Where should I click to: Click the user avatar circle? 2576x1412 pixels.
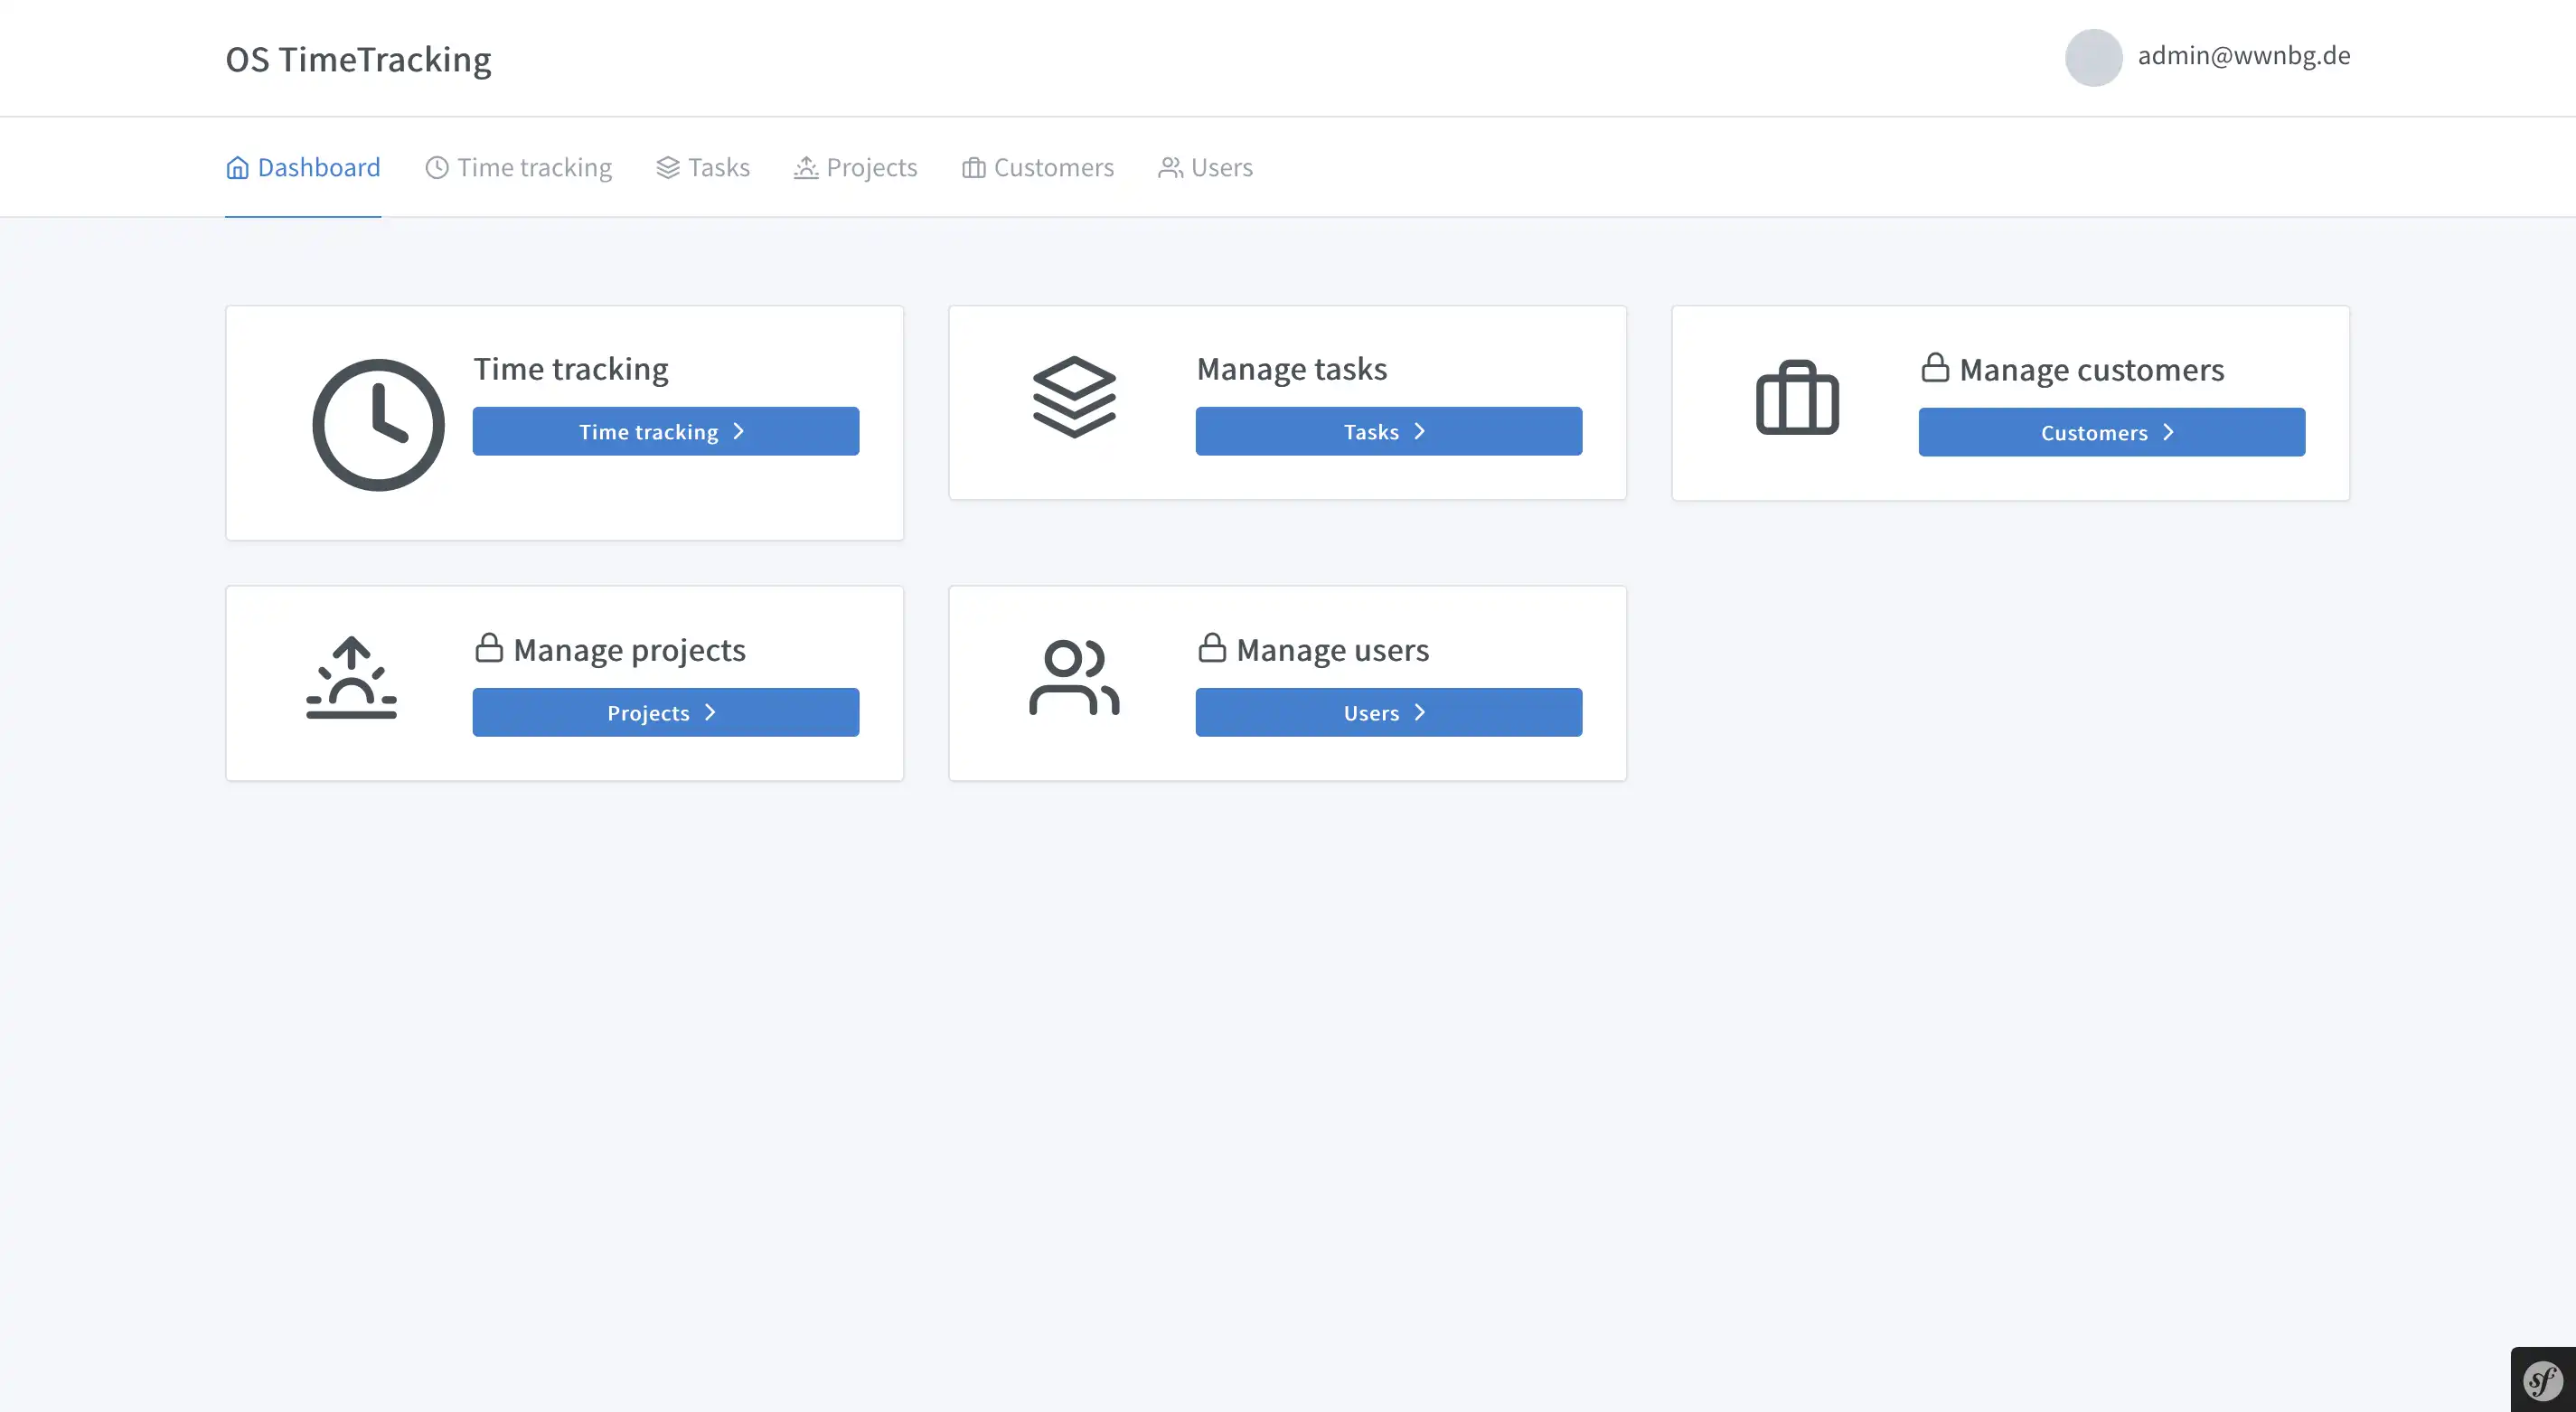coord(2093,57)
